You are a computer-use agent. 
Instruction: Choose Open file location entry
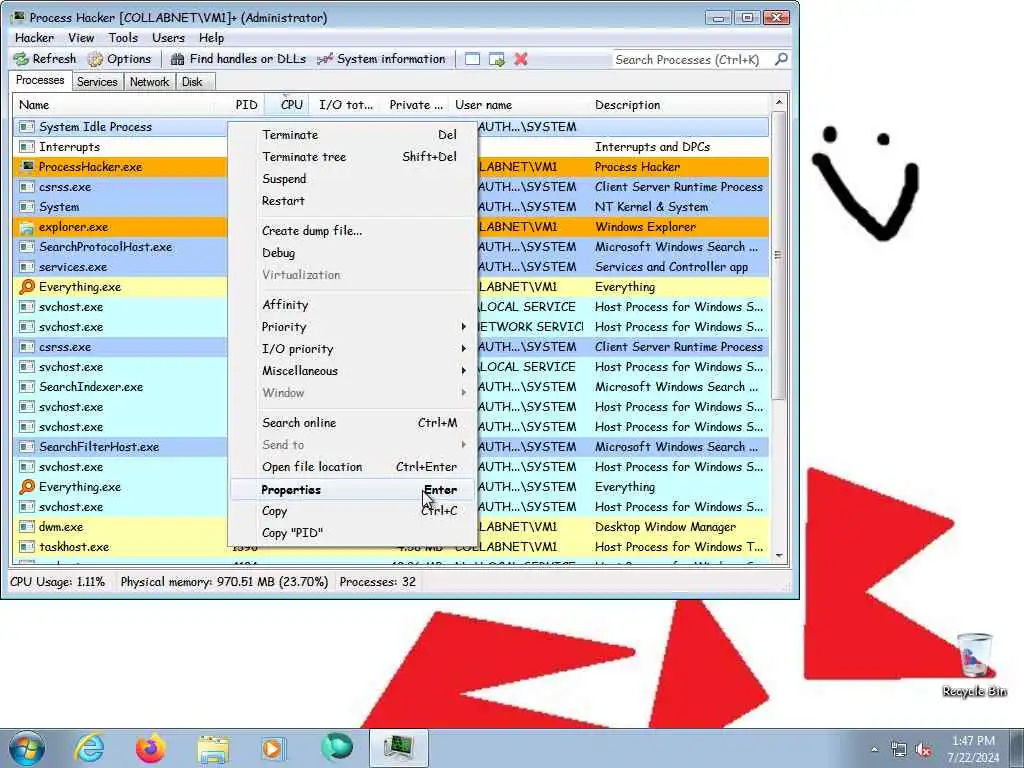coord(353,467)
